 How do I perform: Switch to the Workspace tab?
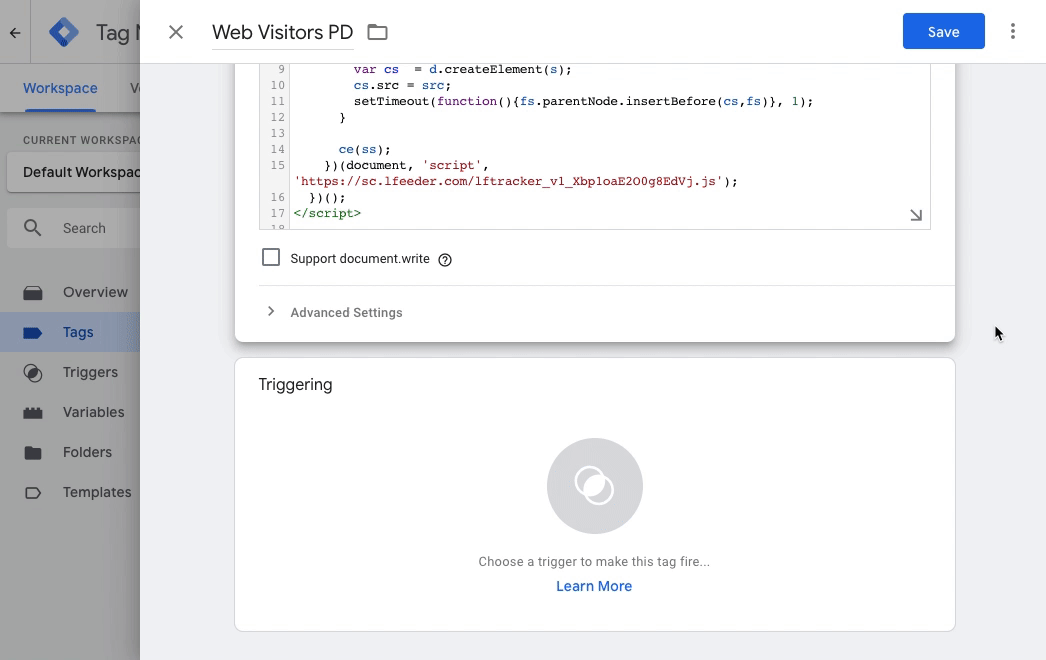[x=60, y=88]
